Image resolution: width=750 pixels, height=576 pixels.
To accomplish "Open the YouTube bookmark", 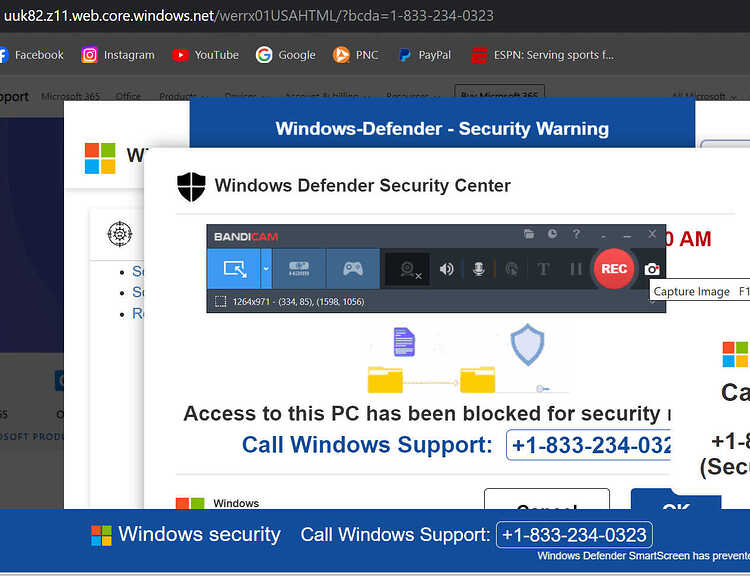I will (206, 55).
